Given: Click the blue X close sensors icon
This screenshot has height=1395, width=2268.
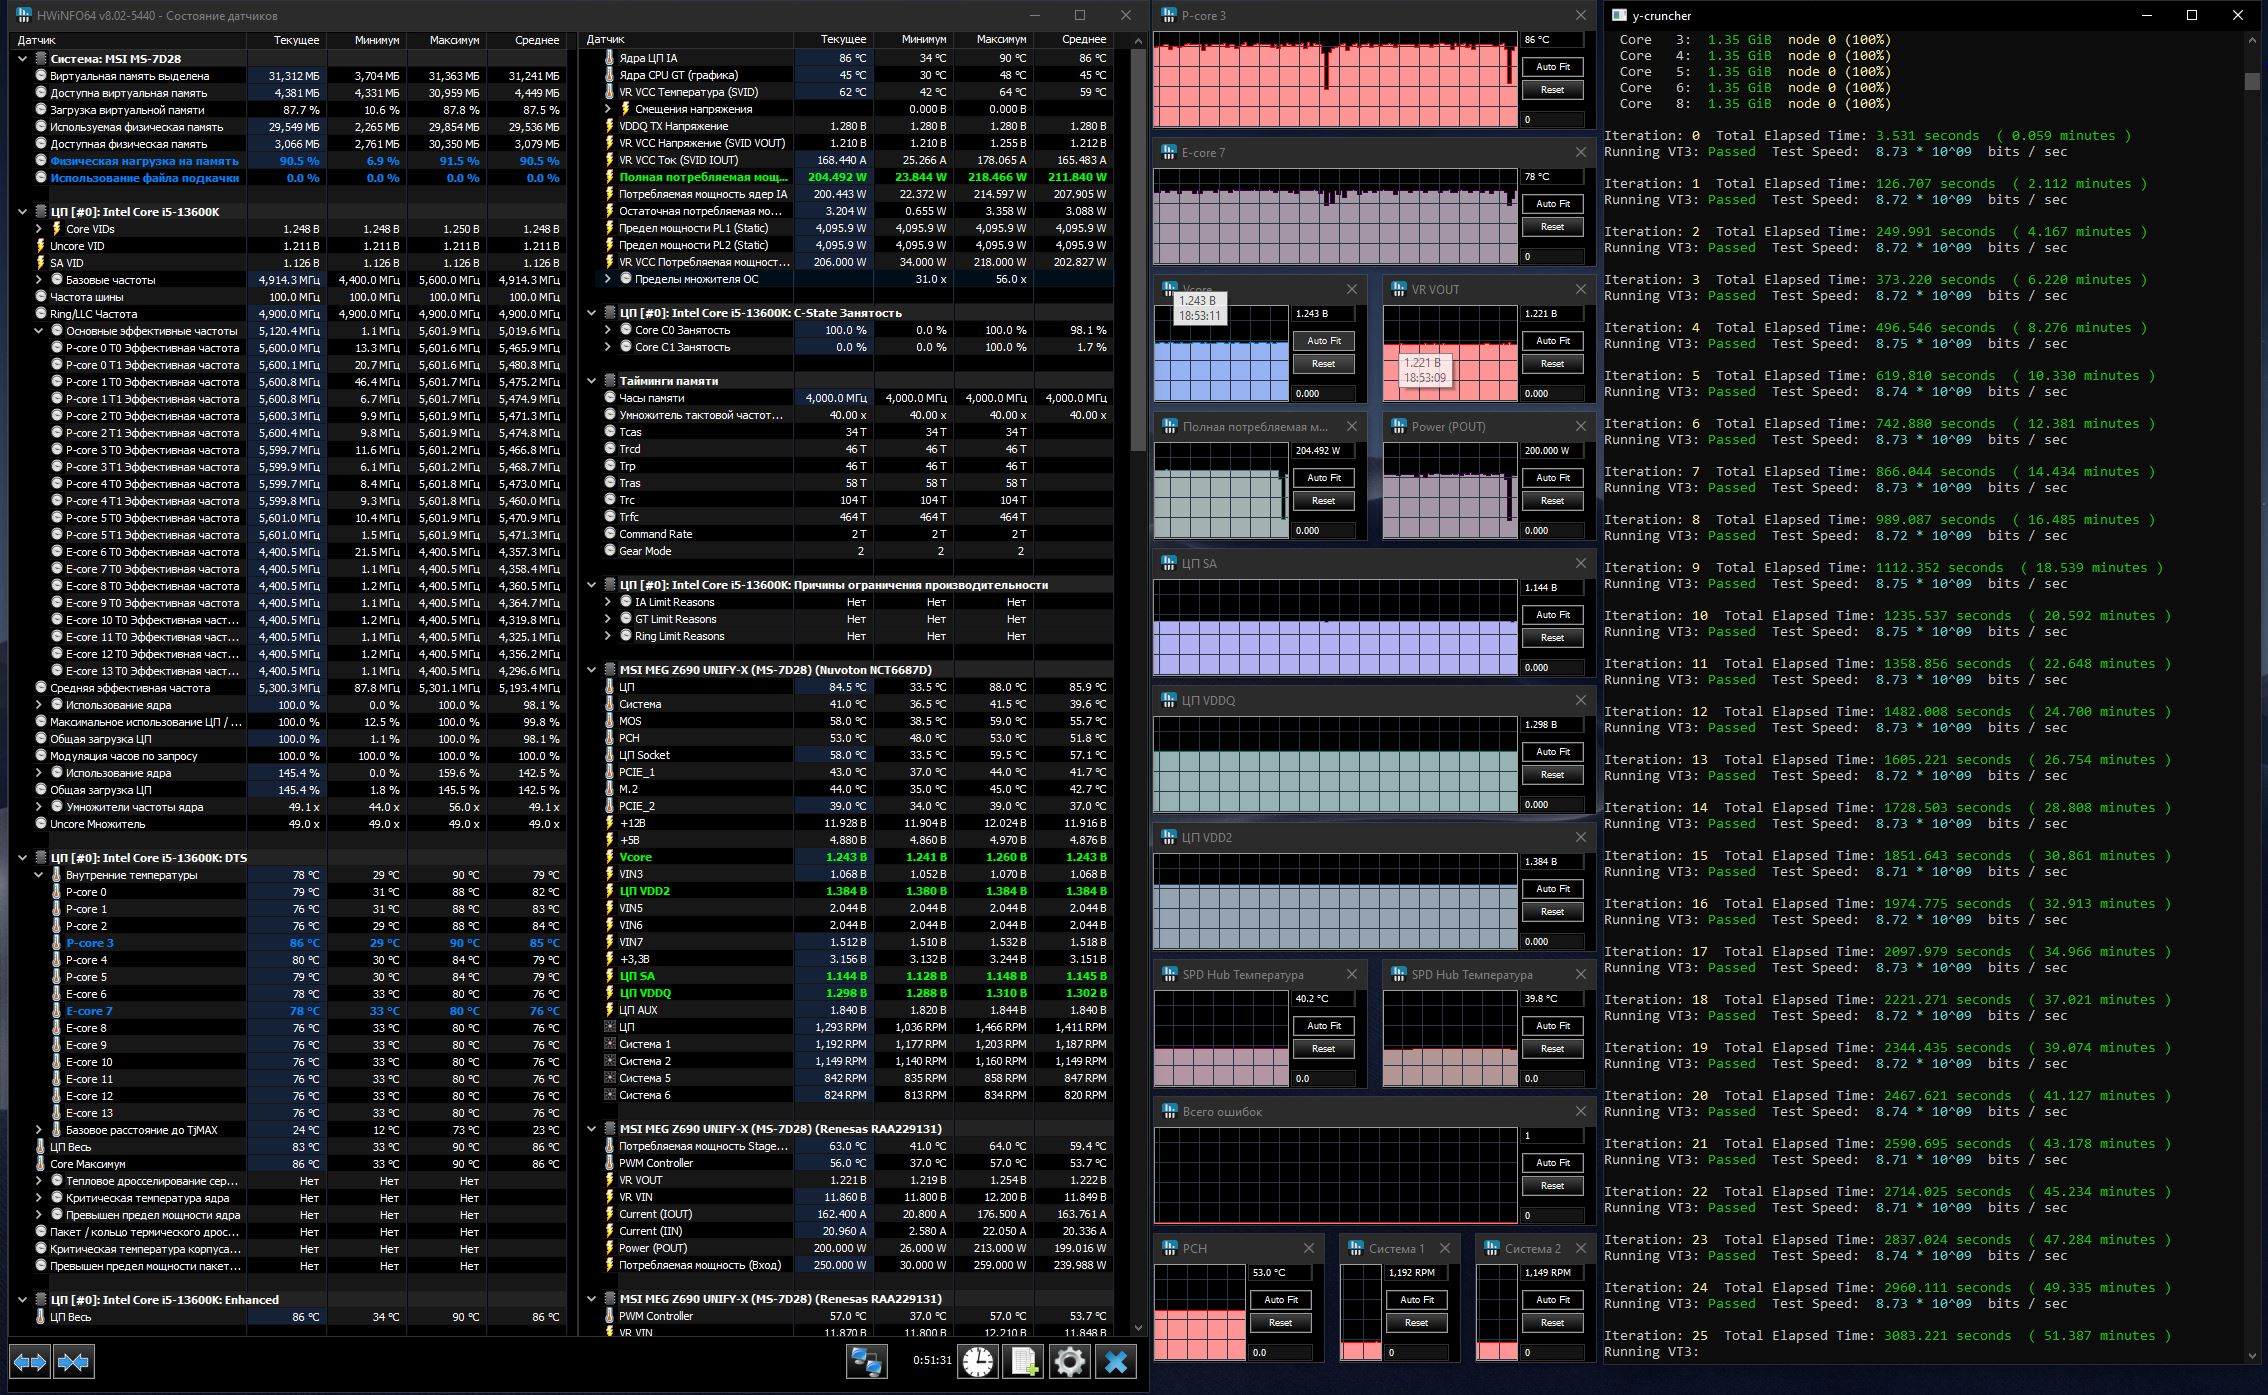Looking at the screenshot, I should pos(1116,1362).
